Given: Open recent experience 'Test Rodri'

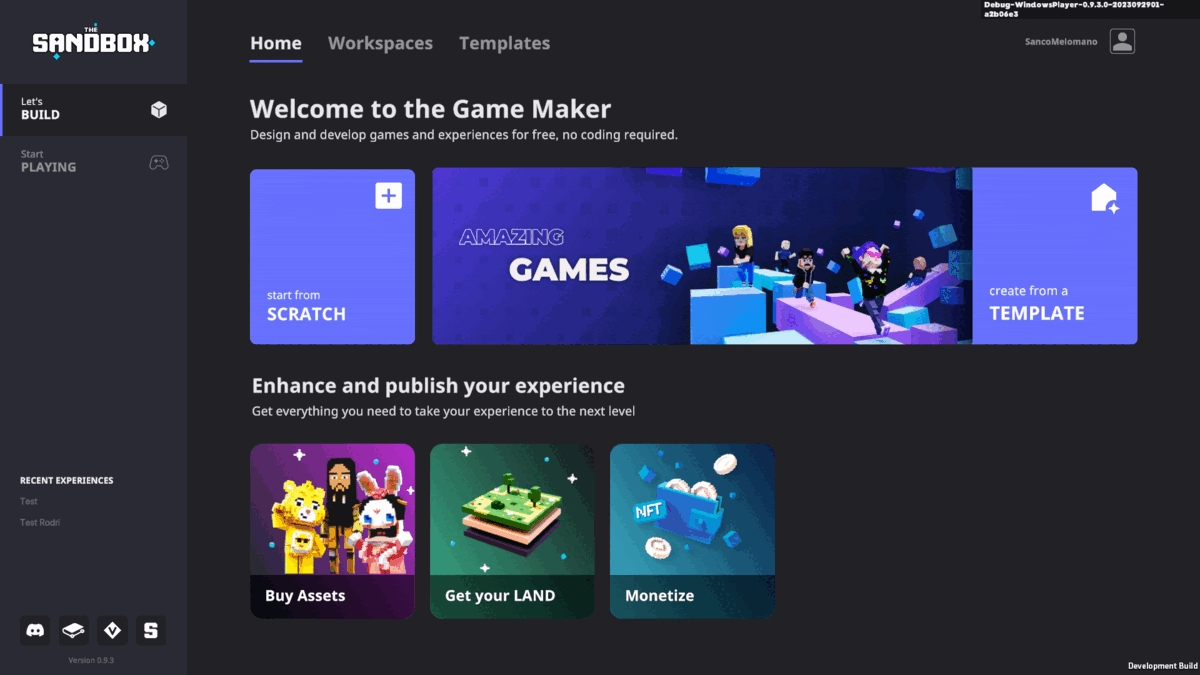Looking at the screenshot, I should [40, 523].
